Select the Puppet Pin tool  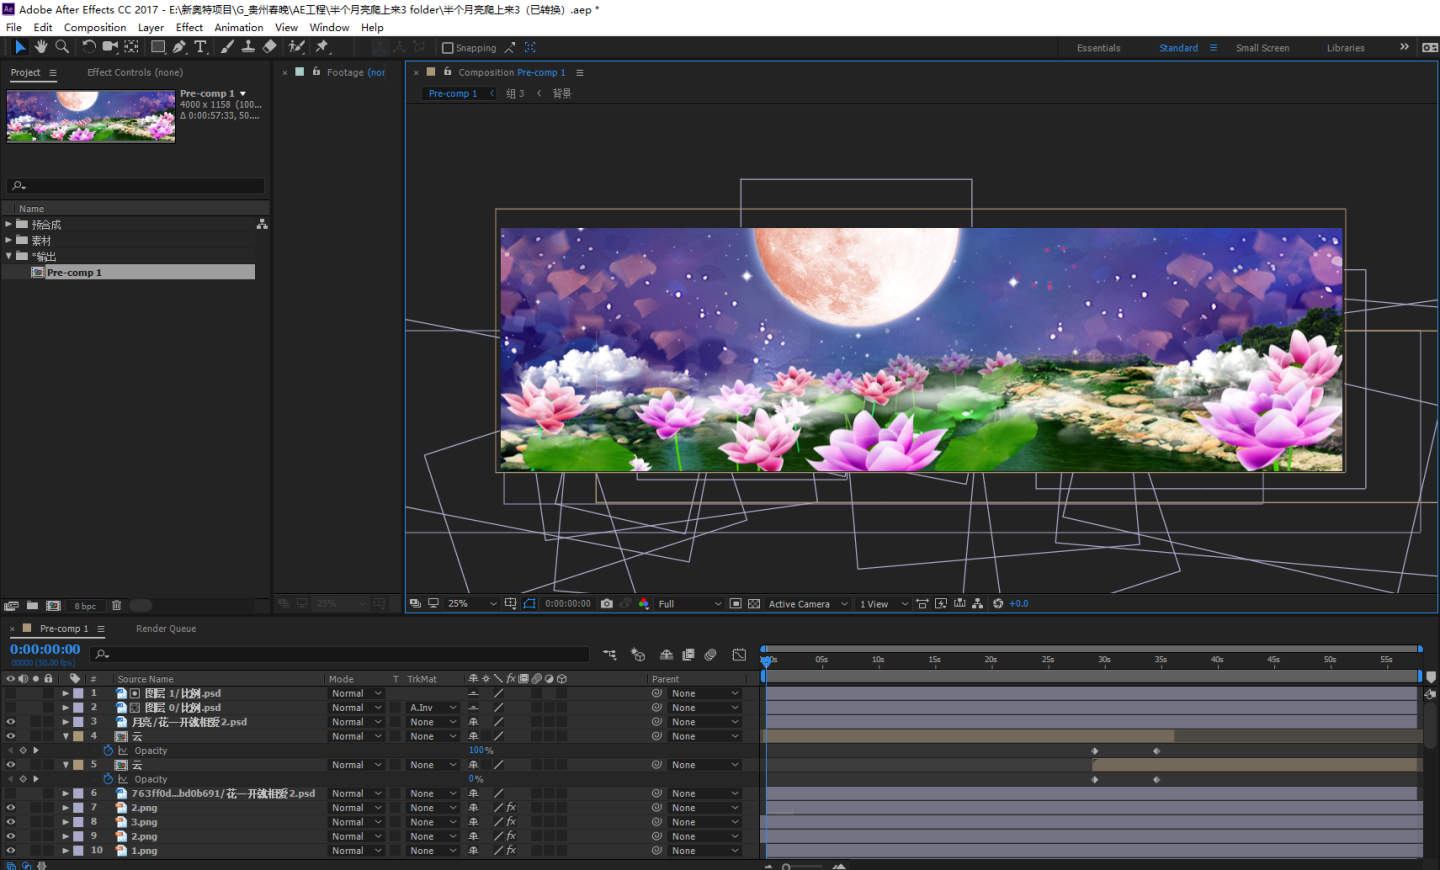pos(322,47)
